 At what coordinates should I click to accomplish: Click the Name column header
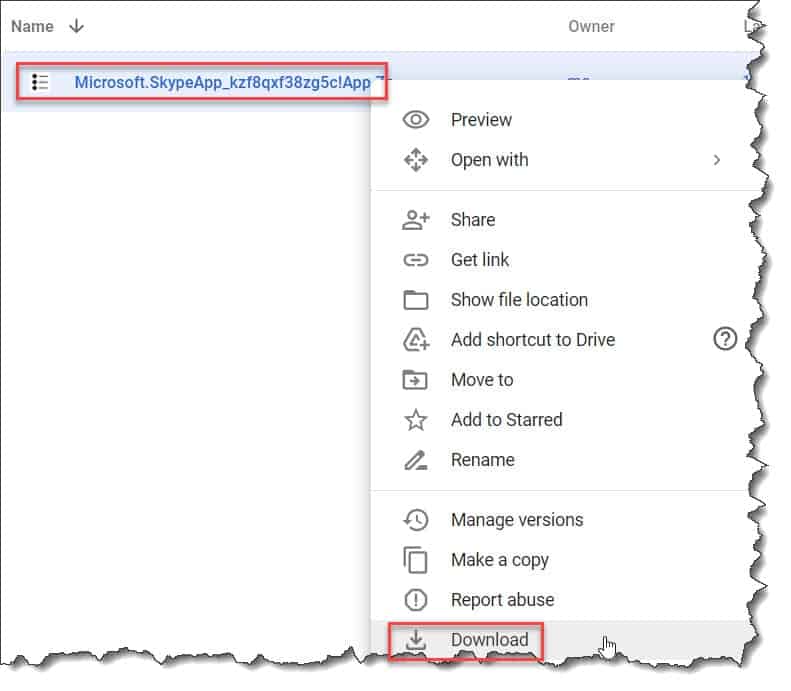pyautogui.click(x=32, y=26)
